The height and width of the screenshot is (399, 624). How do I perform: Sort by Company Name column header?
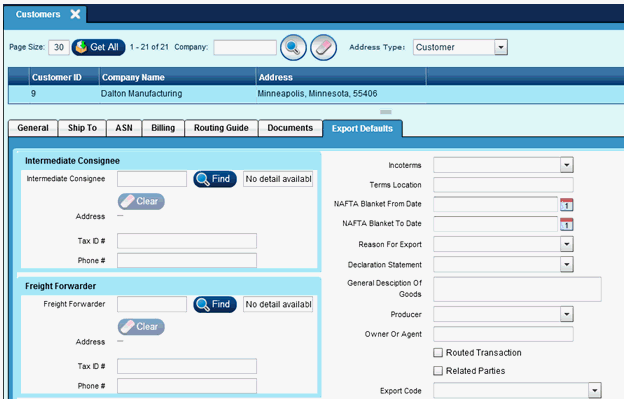177,77
